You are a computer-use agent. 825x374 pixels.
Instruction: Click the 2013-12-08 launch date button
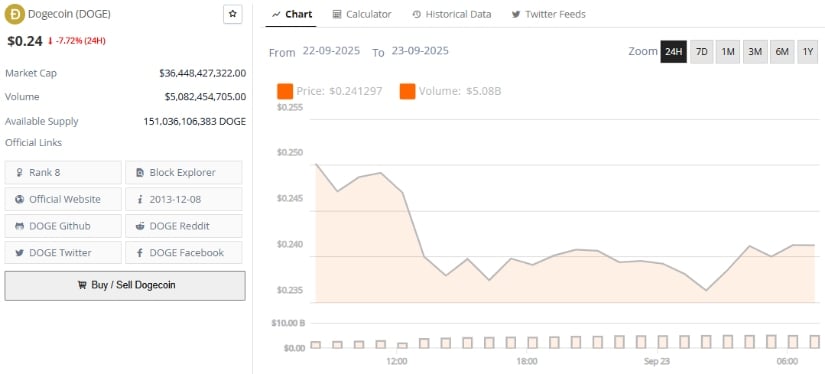184,199
